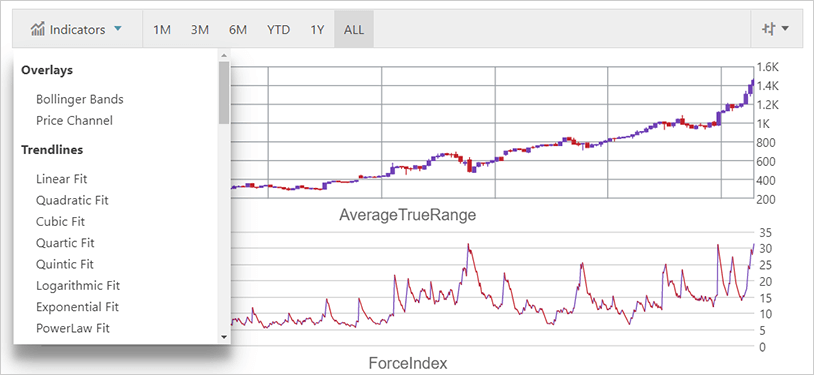Select the 3M time range

pyautogui.click(x=199, y=30)
